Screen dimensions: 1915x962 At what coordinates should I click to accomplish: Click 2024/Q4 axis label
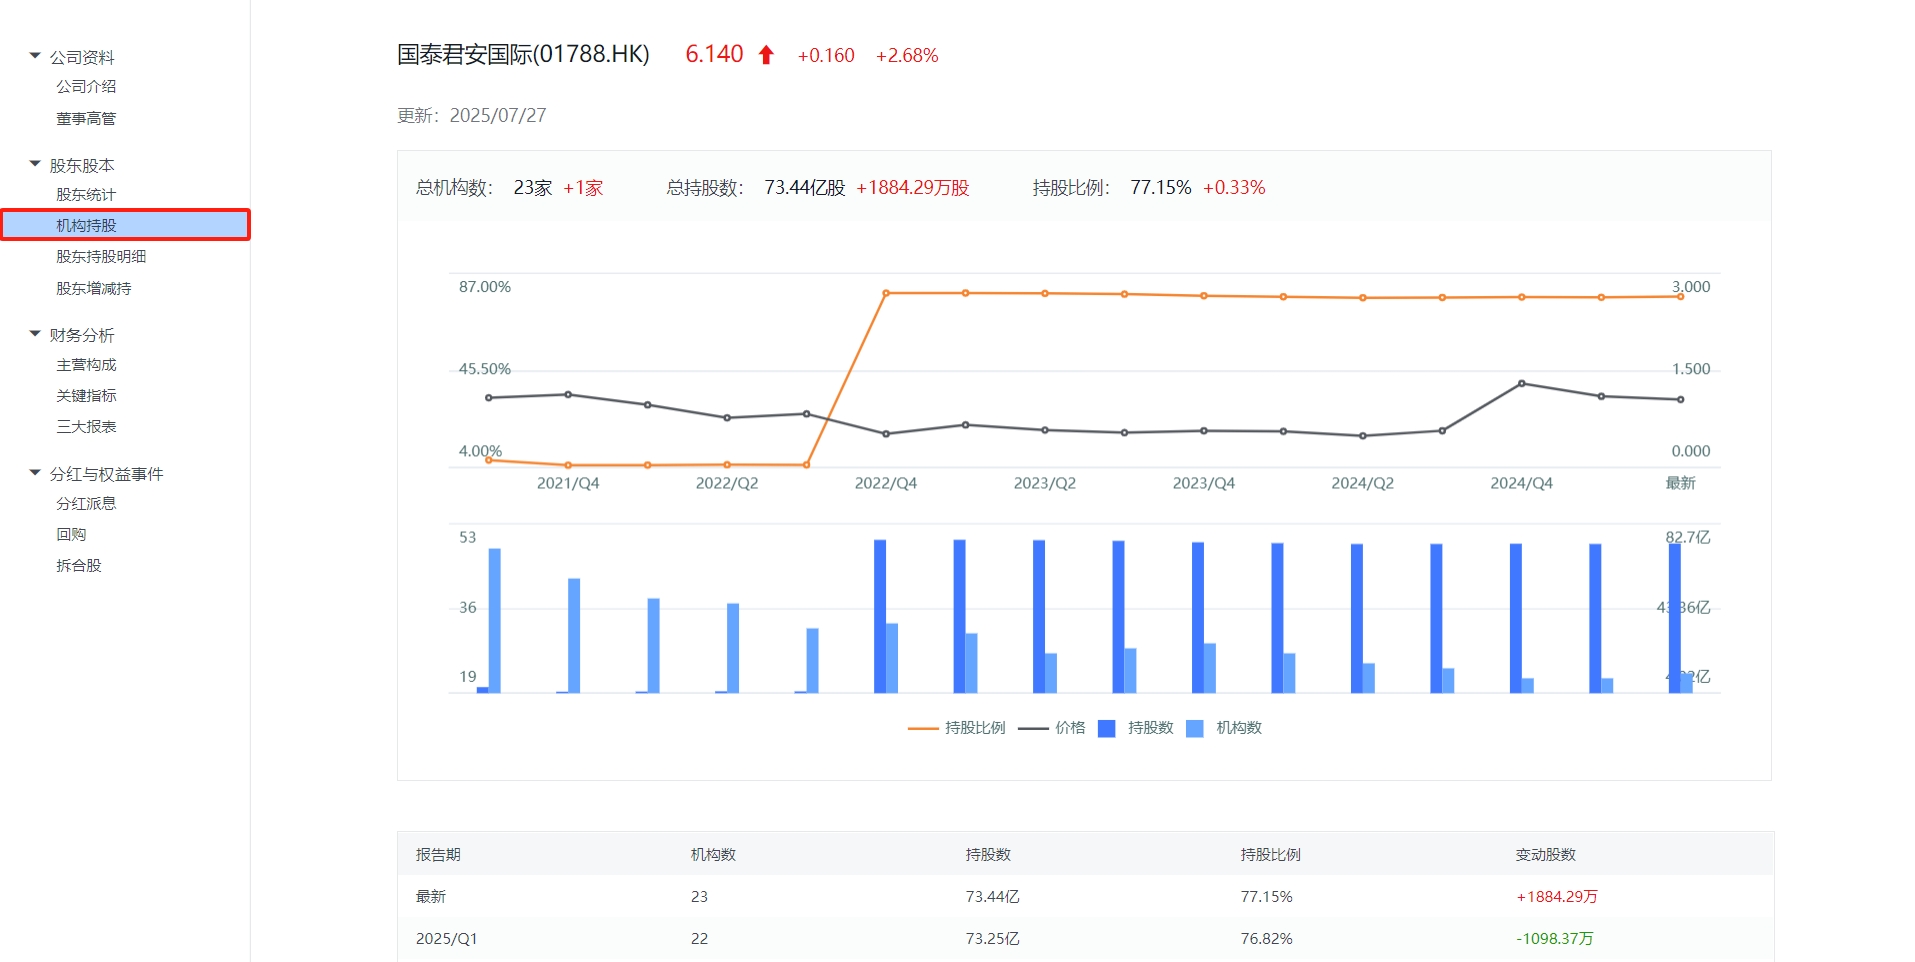pyautogui.click(x=1522, y=483)
